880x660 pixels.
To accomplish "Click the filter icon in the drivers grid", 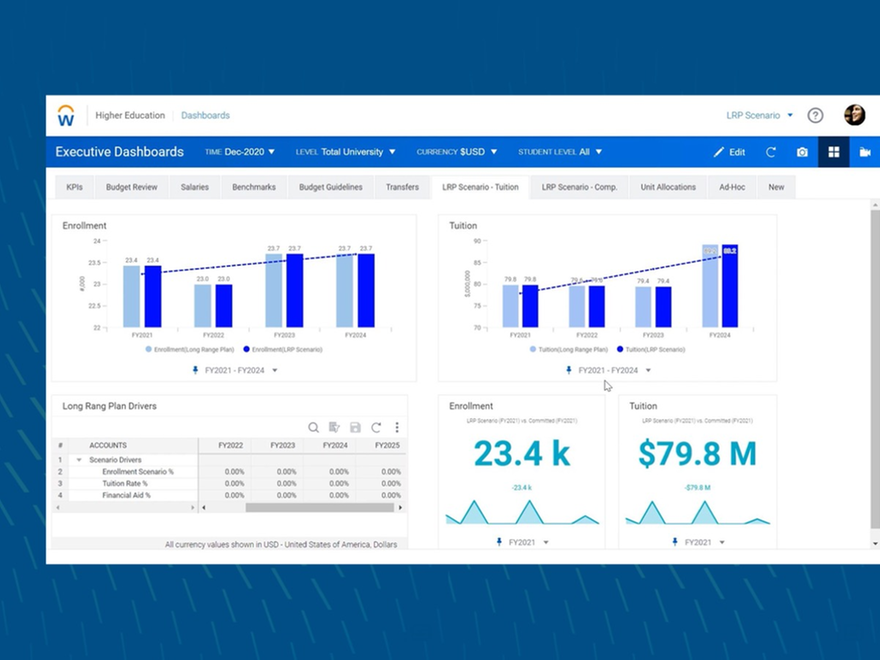I will pos(335,427).
